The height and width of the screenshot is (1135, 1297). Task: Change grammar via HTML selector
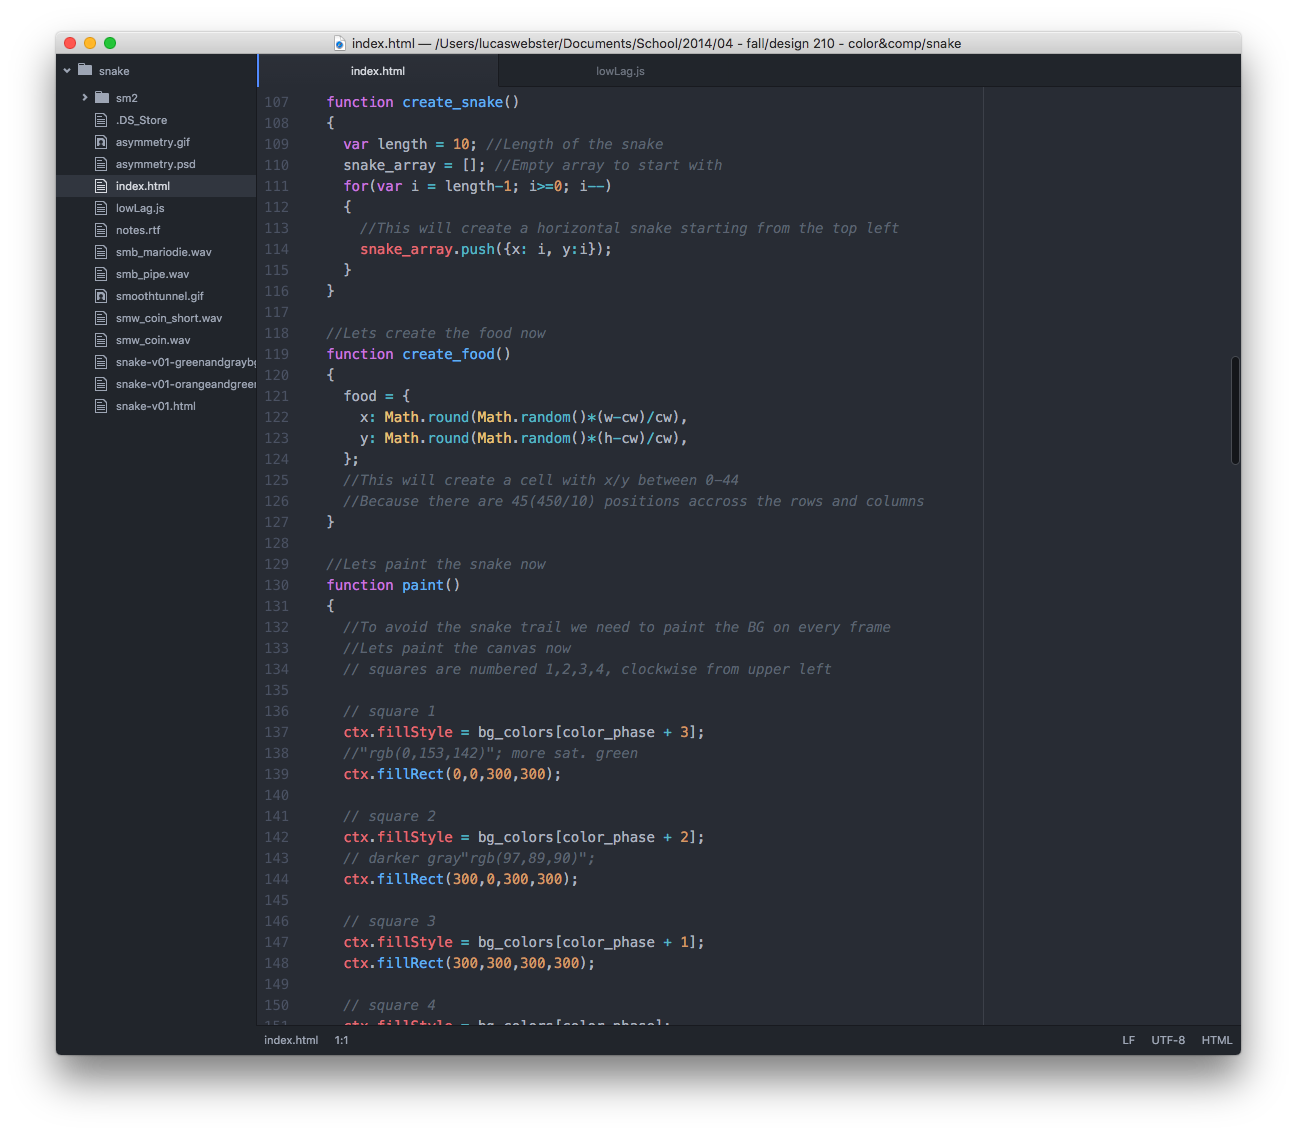coord(1217,1040)
